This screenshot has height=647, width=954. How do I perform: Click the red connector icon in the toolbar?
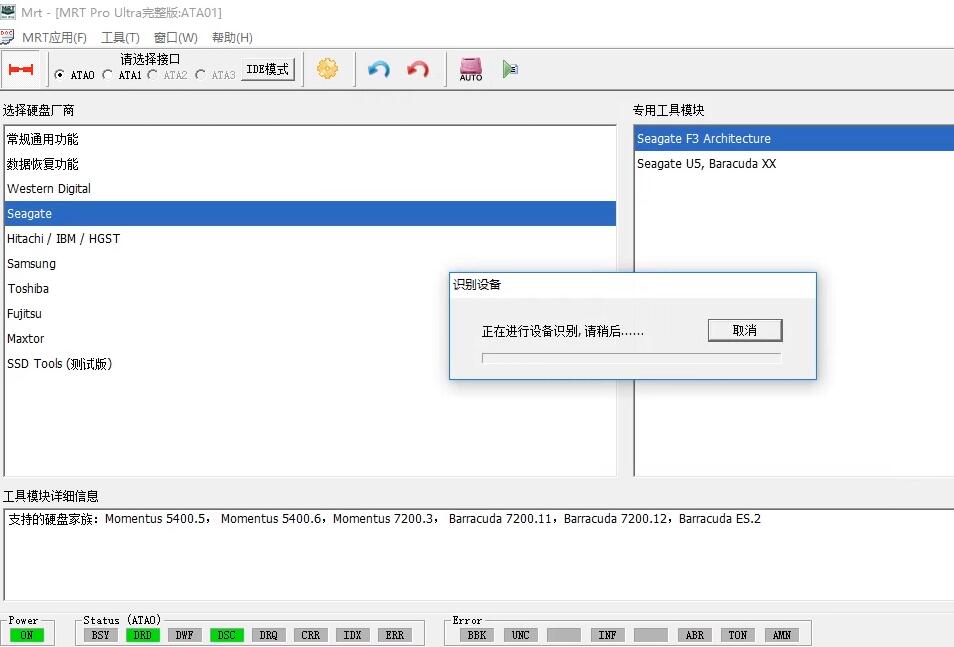(21, 69)
